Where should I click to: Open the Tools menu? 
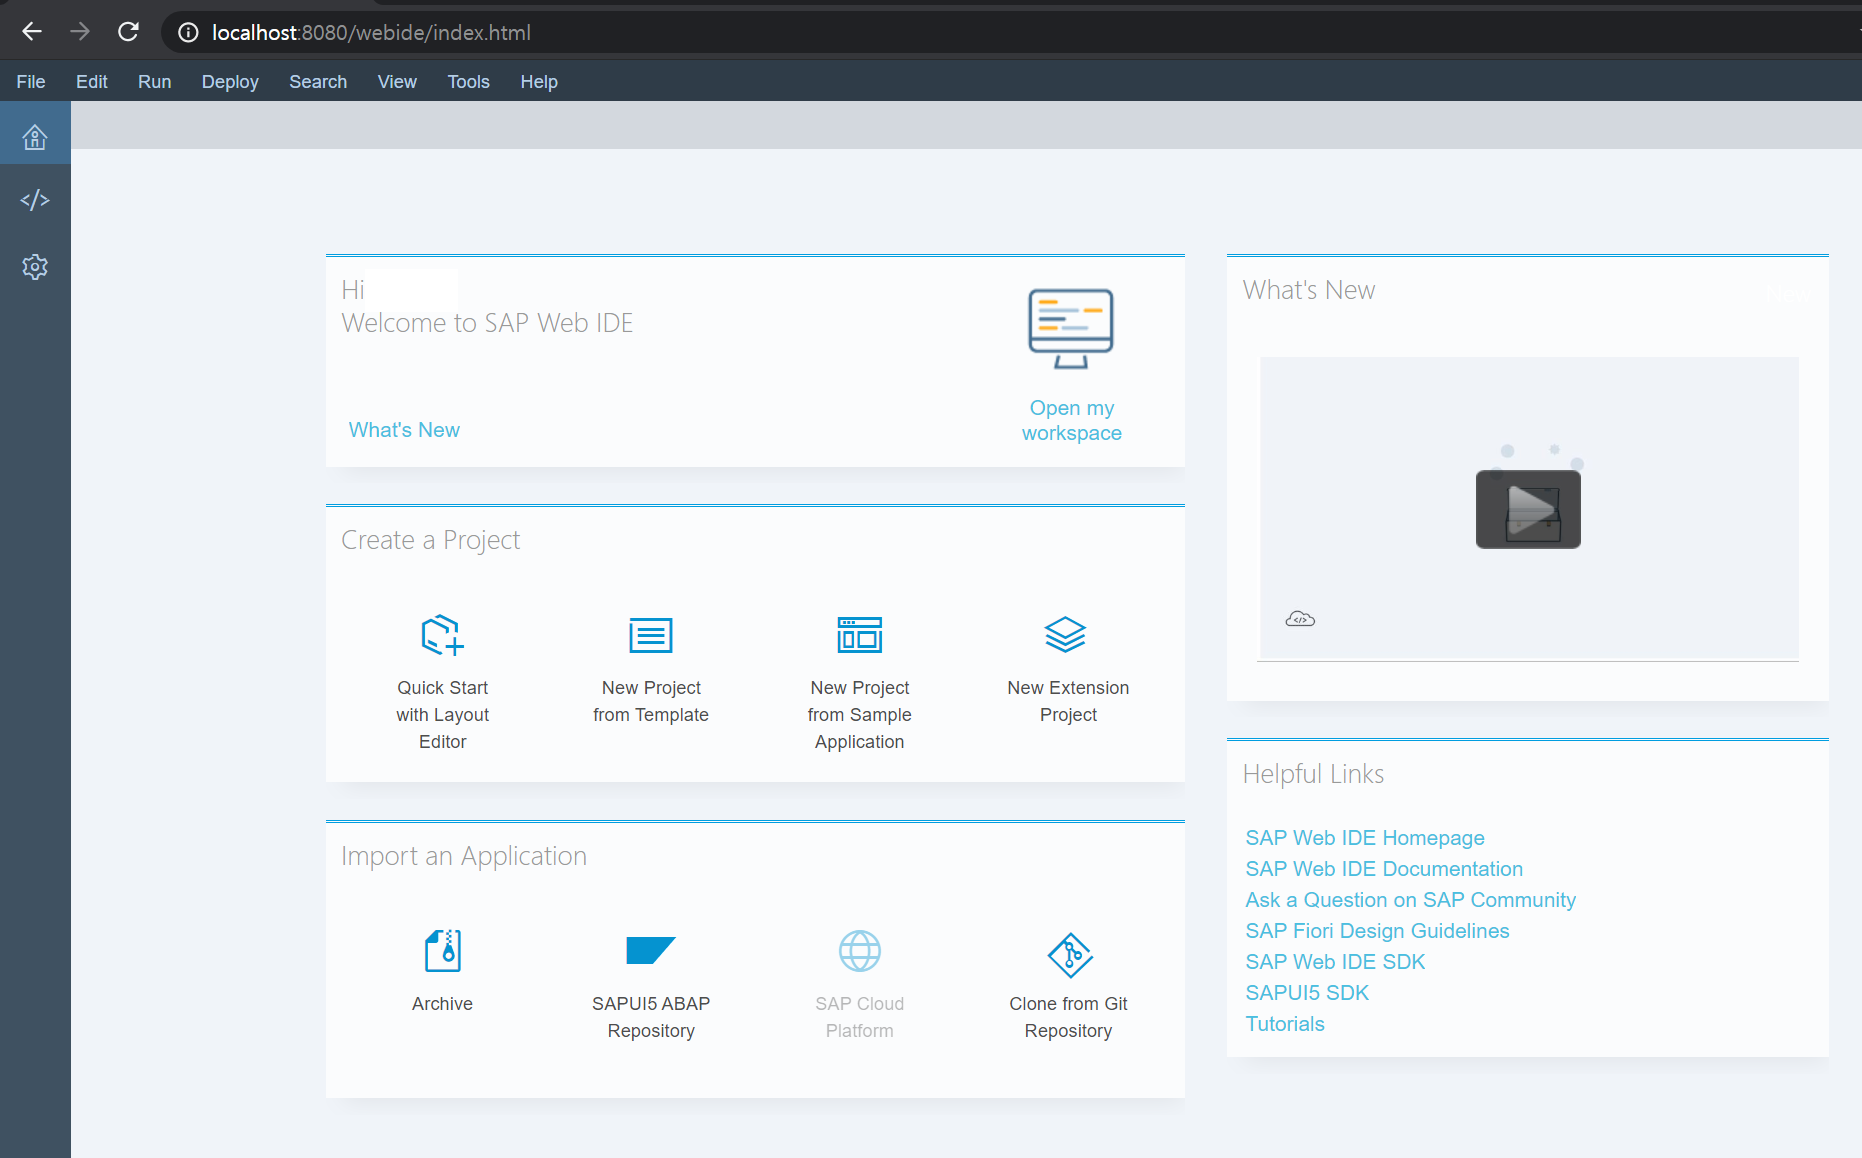coord(469,82)
